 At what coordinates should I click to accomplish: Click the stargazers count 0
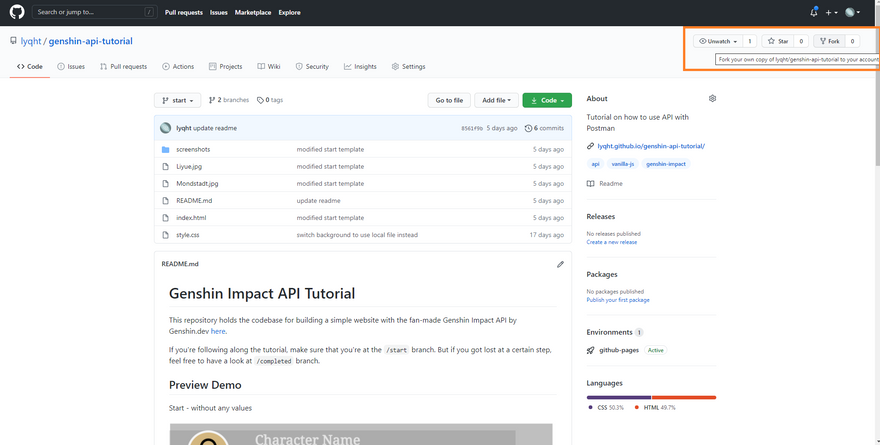coord(801,41)
